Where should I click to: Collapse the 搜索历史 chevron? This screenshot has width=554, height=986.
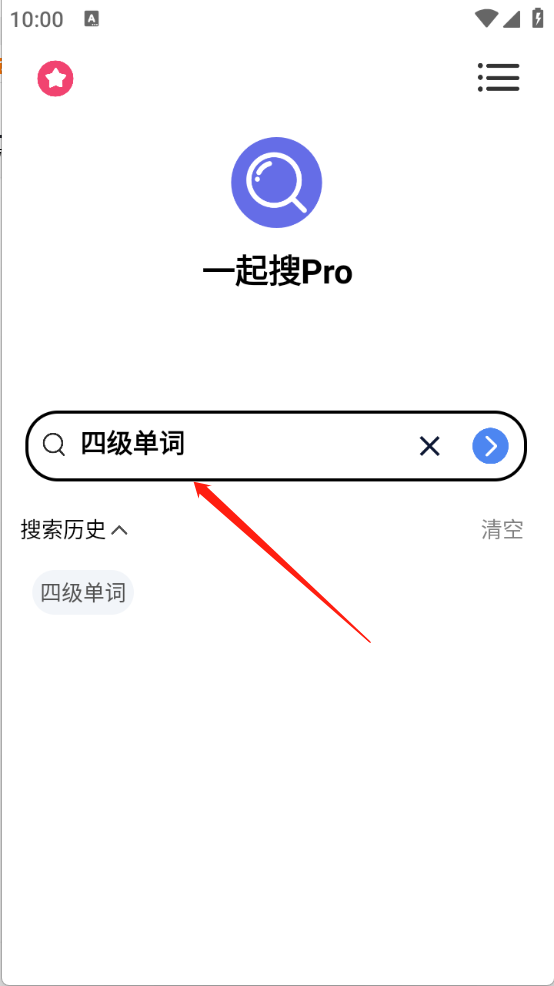[119, 530]
